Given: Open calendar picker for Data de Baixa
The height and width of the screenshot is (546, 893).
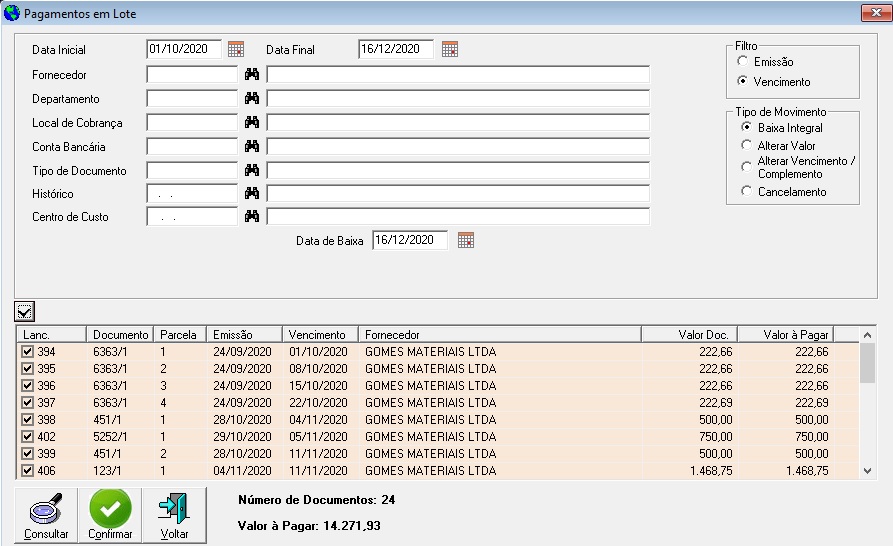Looking at the screenshot, I should coord(465,240).
